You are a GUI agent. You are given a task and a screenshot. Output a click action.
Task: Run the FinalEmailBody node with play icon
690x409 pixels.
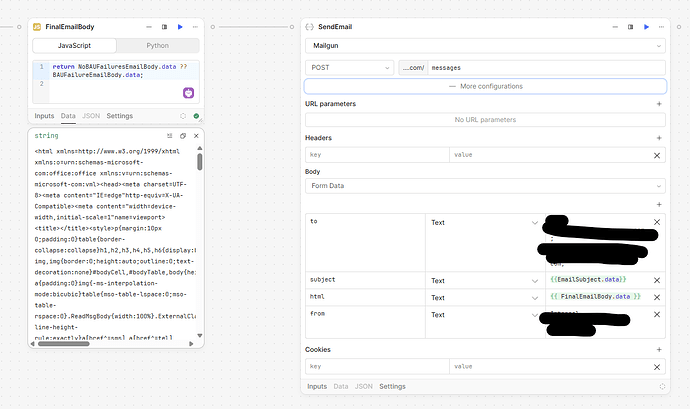pos(180,27)
